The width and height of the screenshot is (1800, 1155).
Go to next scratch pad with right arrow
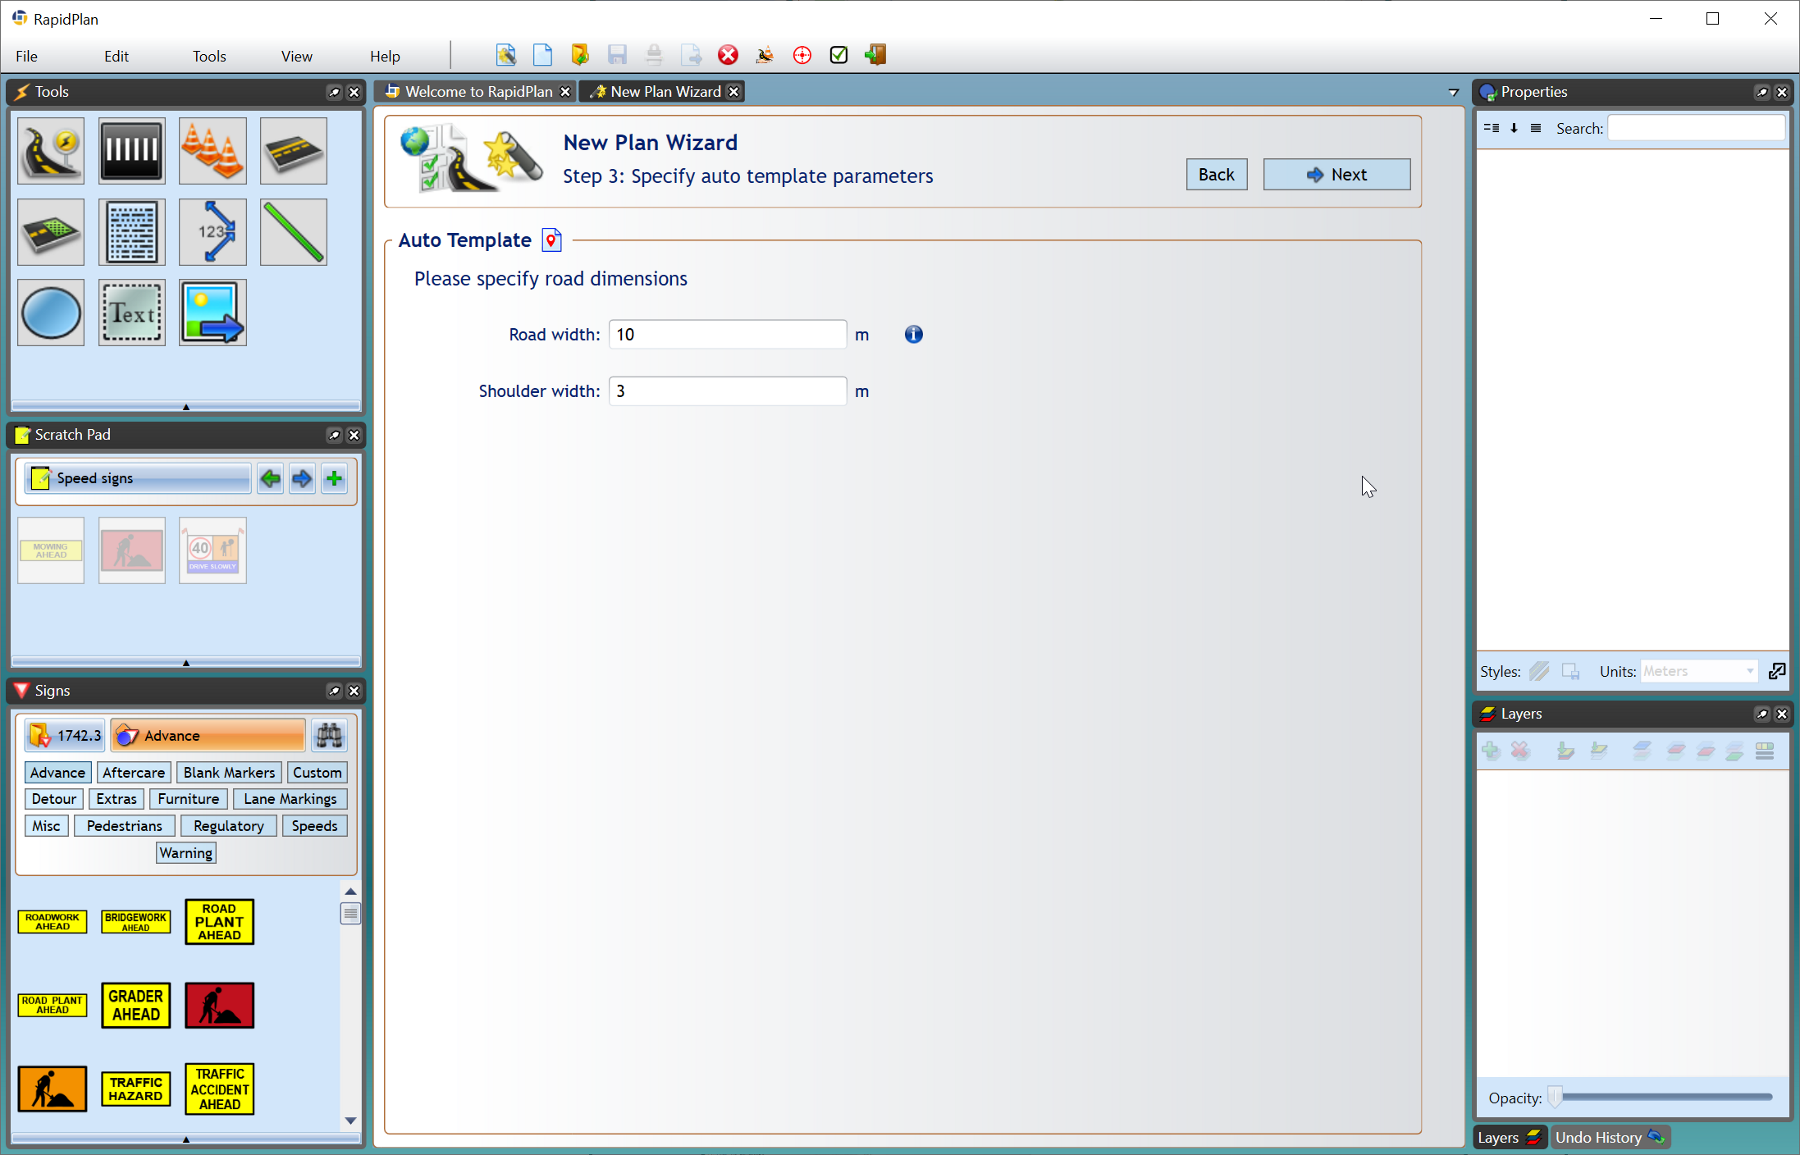tap(302, 479)
